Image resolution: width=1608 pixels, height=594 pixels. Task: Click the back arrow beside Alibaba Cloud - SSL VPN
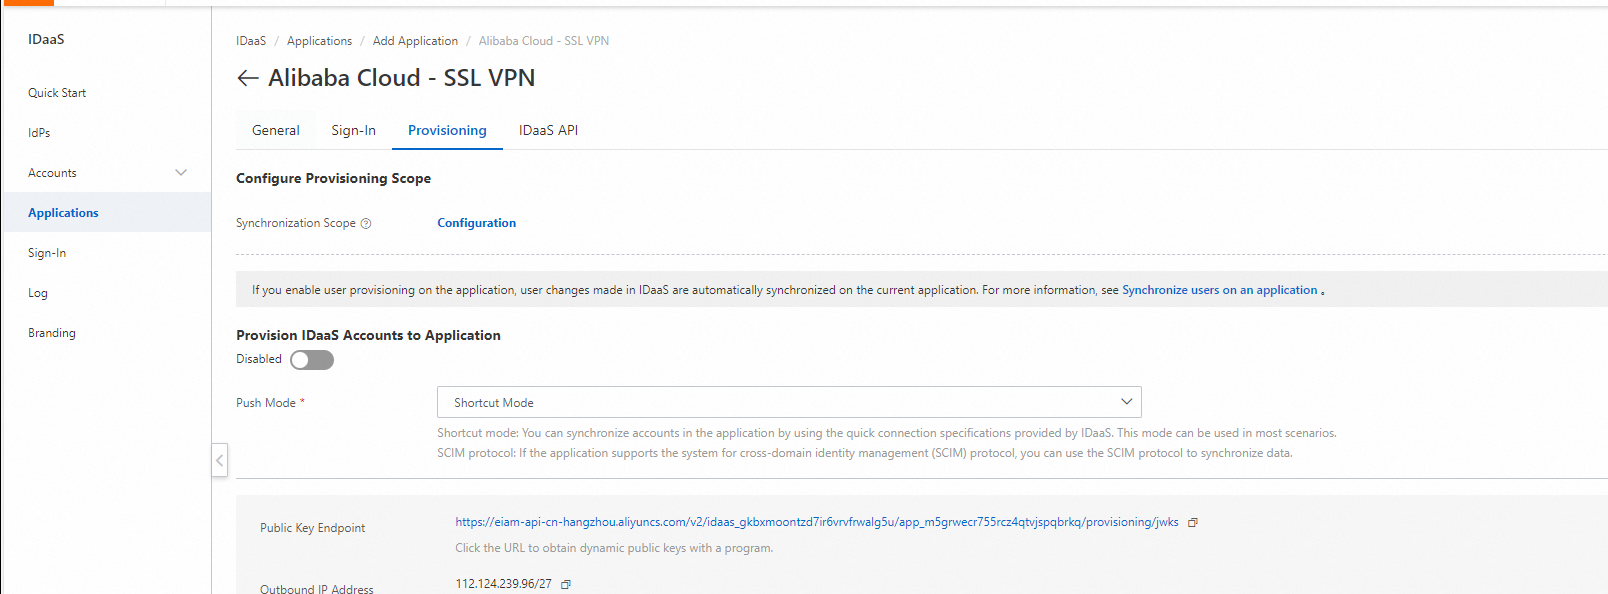pos(248,78)
